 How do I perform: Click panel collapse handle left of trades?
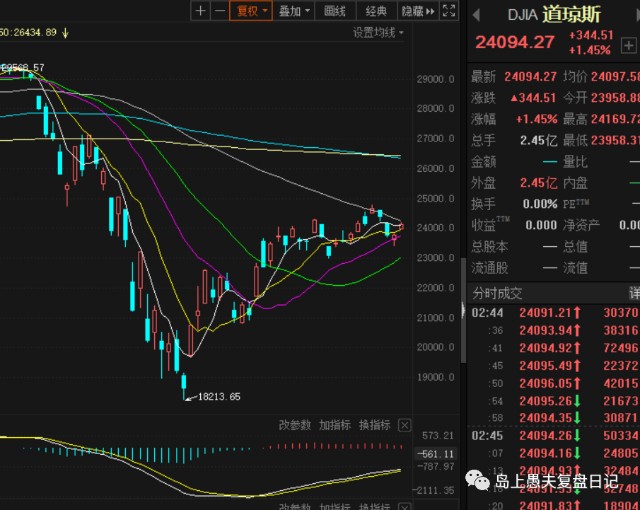[463, 310]
